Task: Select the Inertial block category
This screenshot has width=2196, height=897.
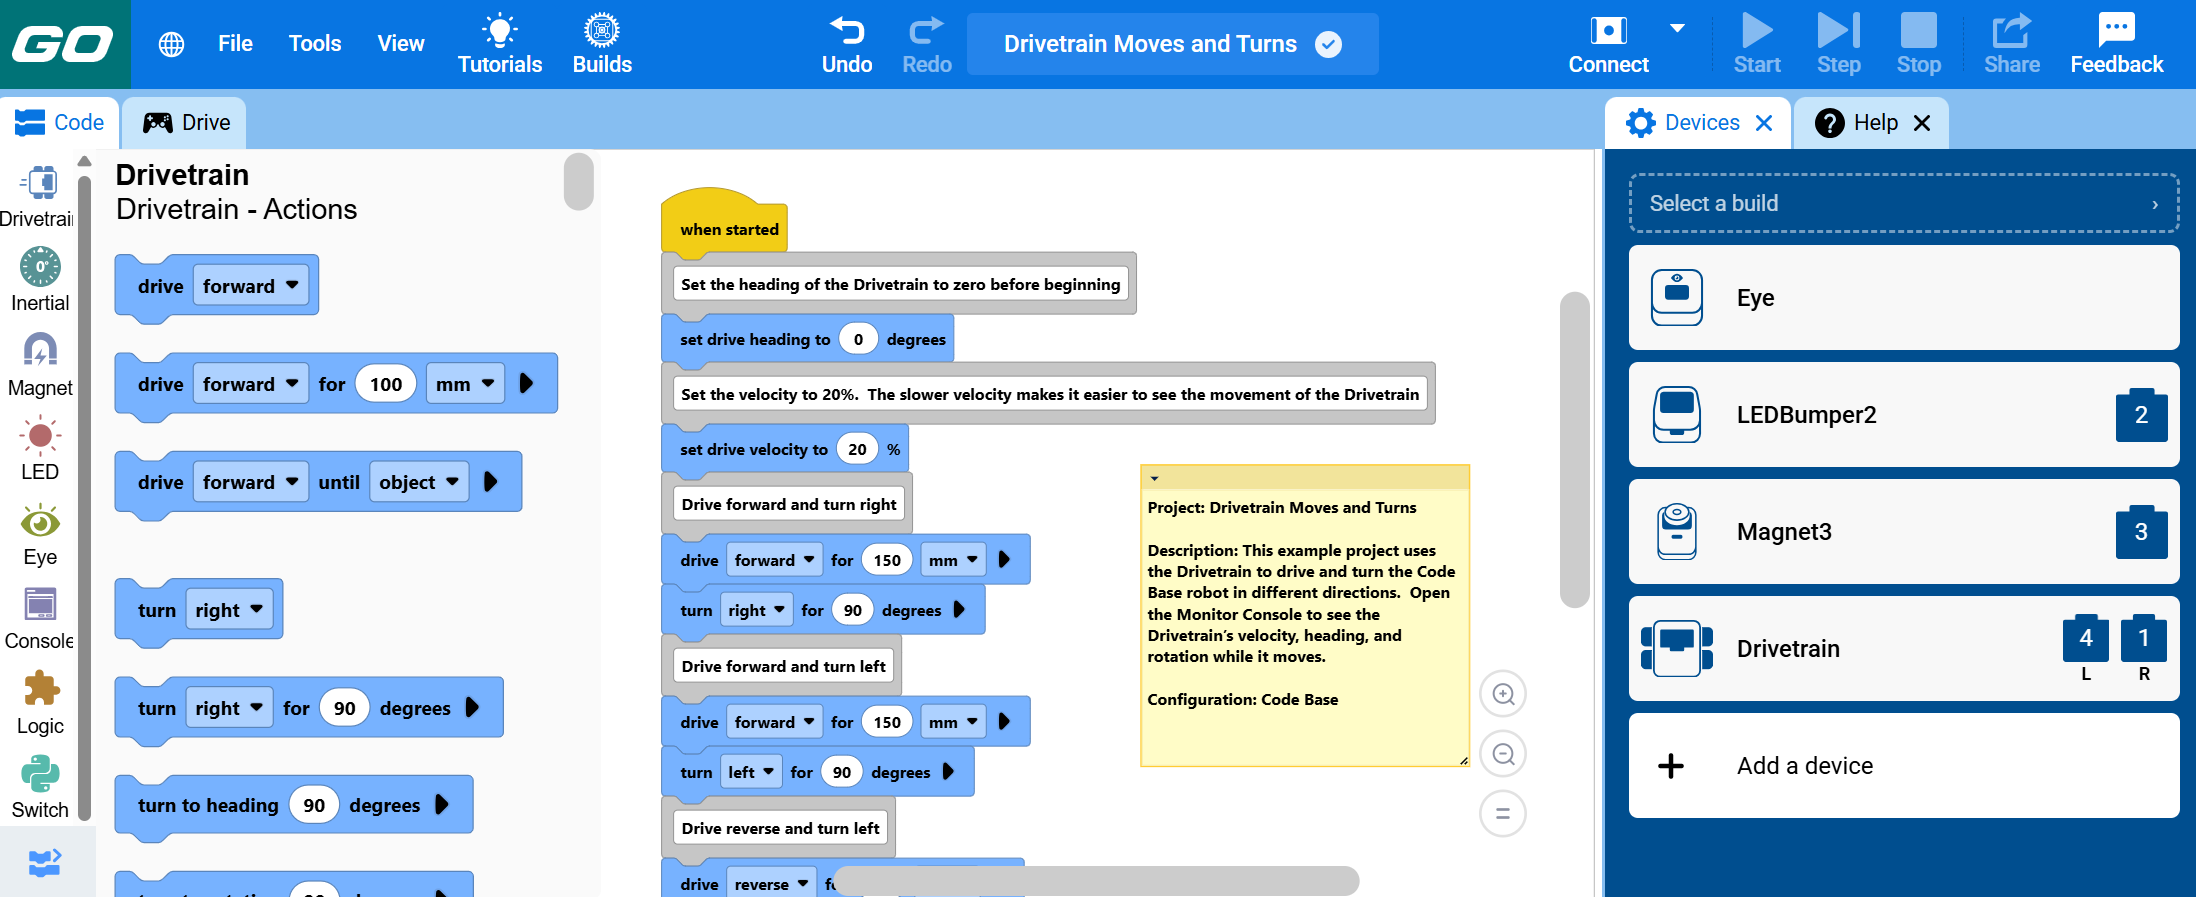Action: click(x=40, y=280)
